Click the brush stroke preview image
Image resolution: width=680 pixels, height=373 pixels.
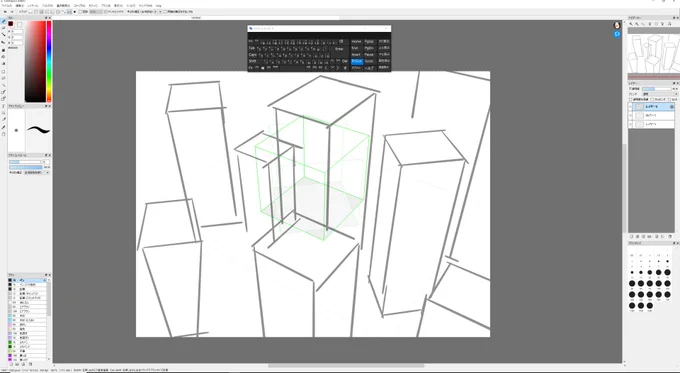[x=39, y=130]
